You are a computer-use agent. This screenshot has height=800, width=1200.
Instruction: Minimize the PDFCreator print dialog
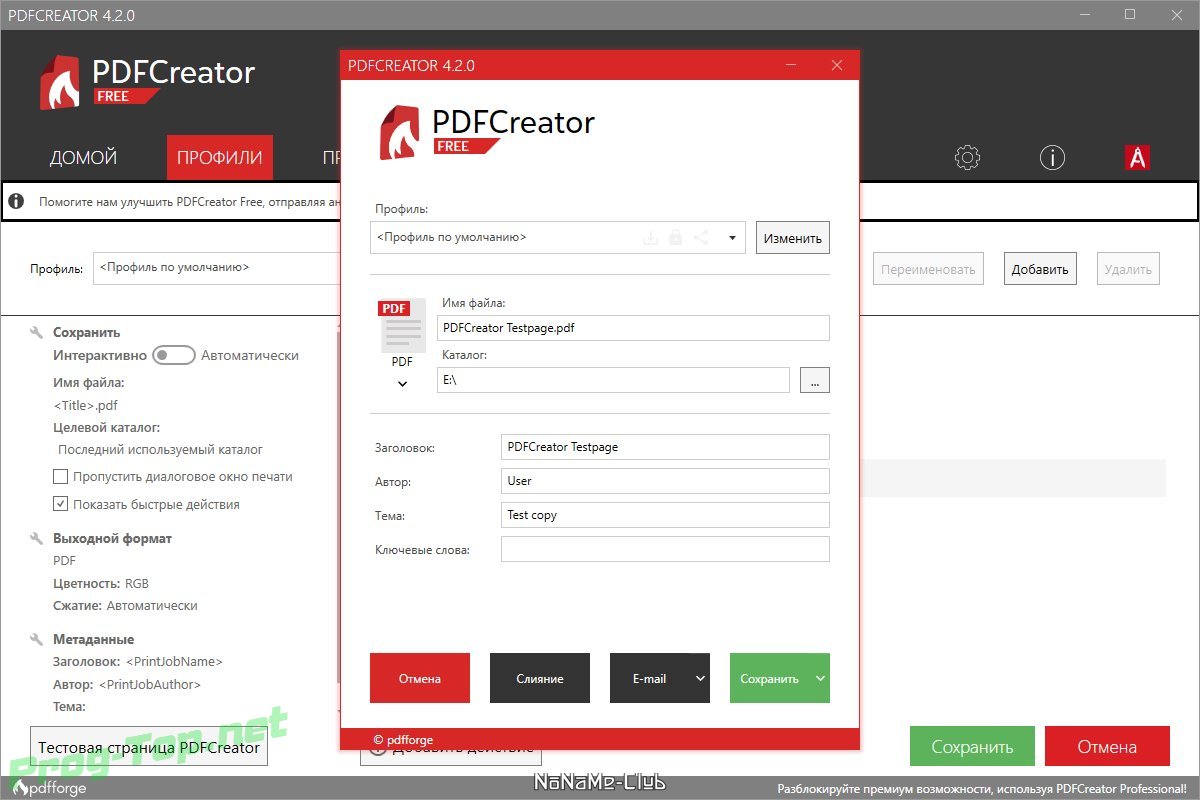(x=791, y=66)
